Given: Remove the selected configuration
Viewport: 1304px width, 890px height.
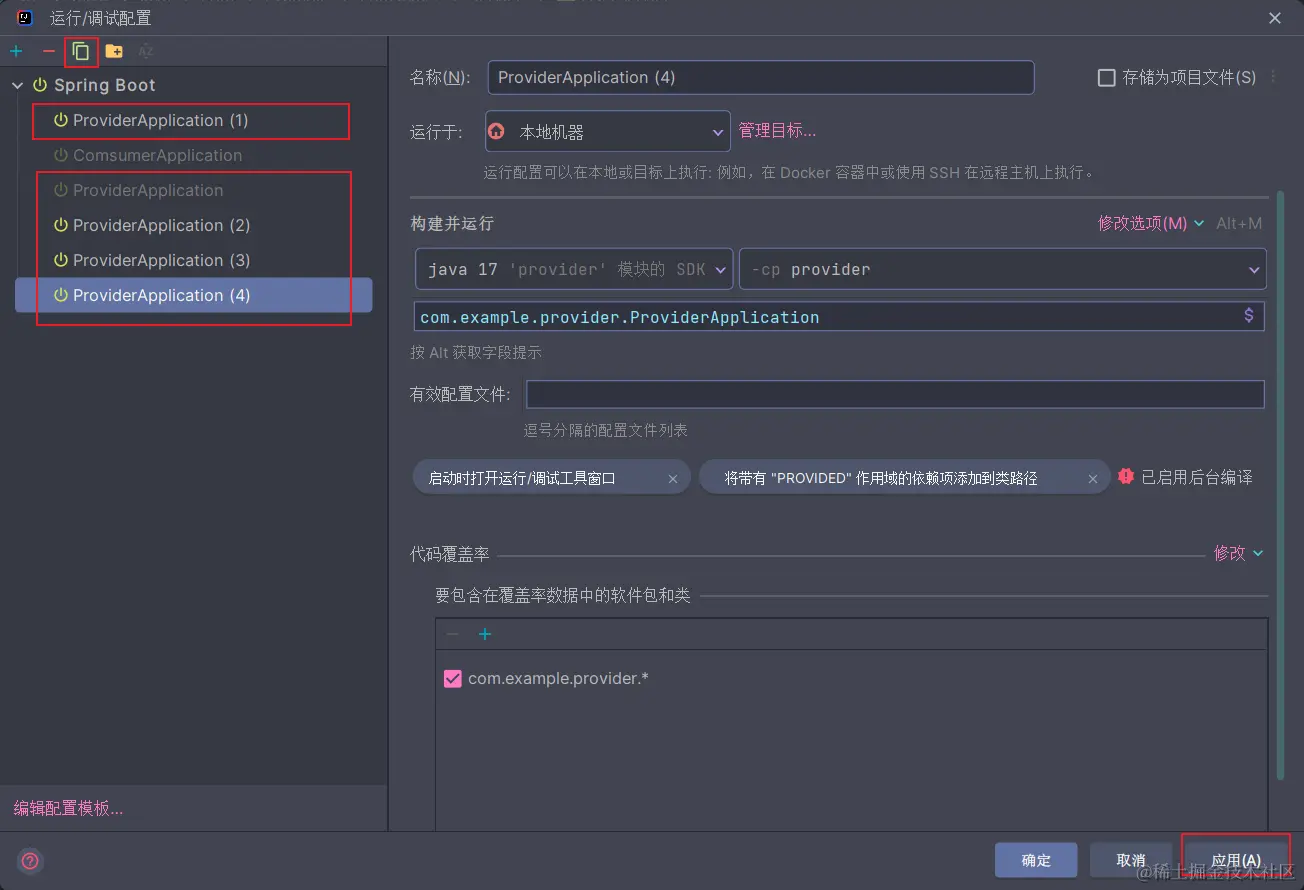Looking at the screenshot, I should (x=48, y=51).
